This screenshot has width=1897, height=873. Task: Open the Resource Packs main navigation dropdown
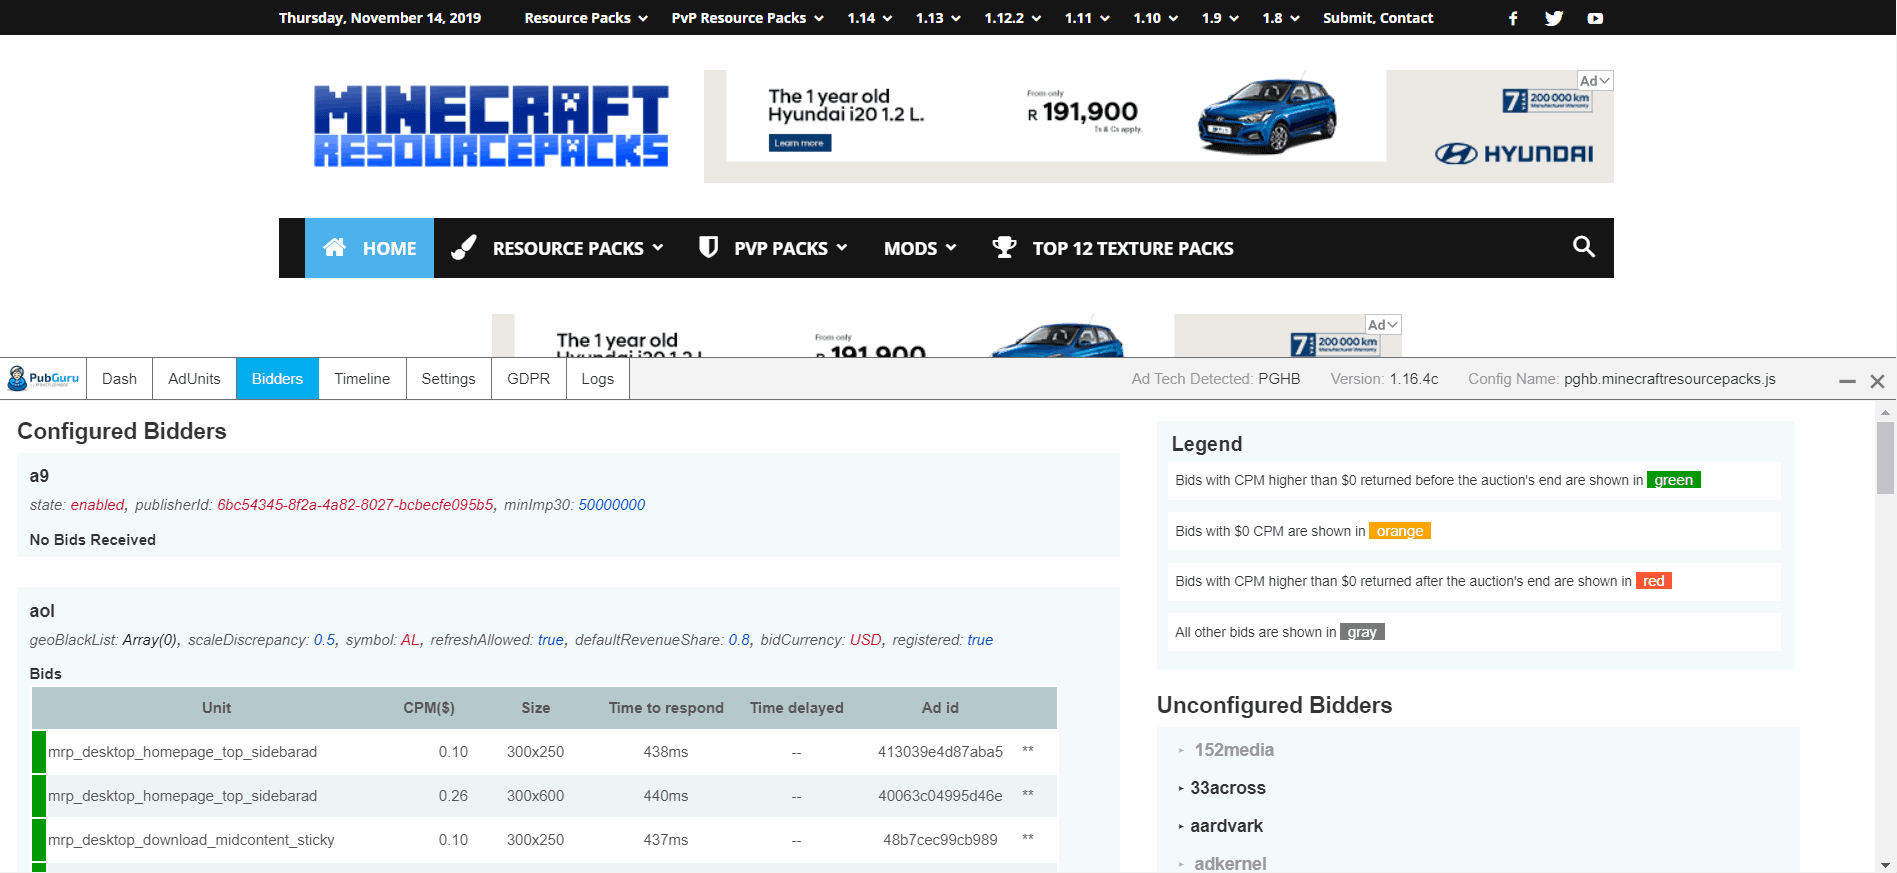pos(557,248)
